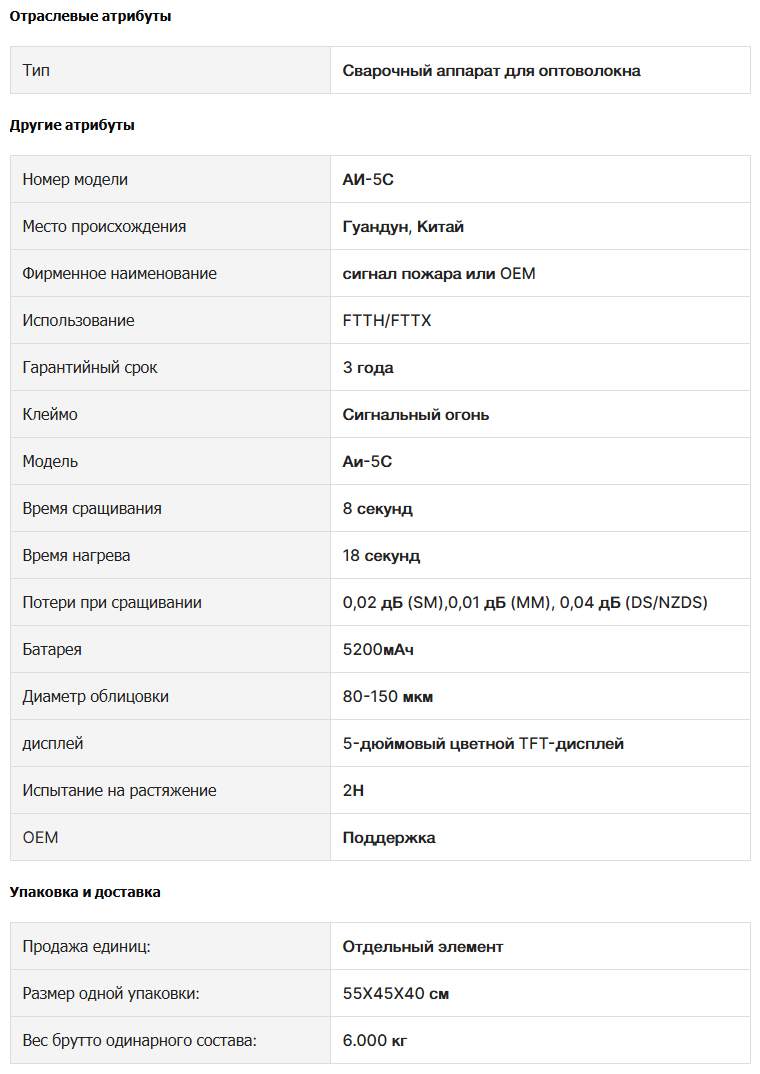The width and height of the screenshot is (760, 1074).
Task: Click the 'Гуандун, Китай' origin cell
Action: 403,227
